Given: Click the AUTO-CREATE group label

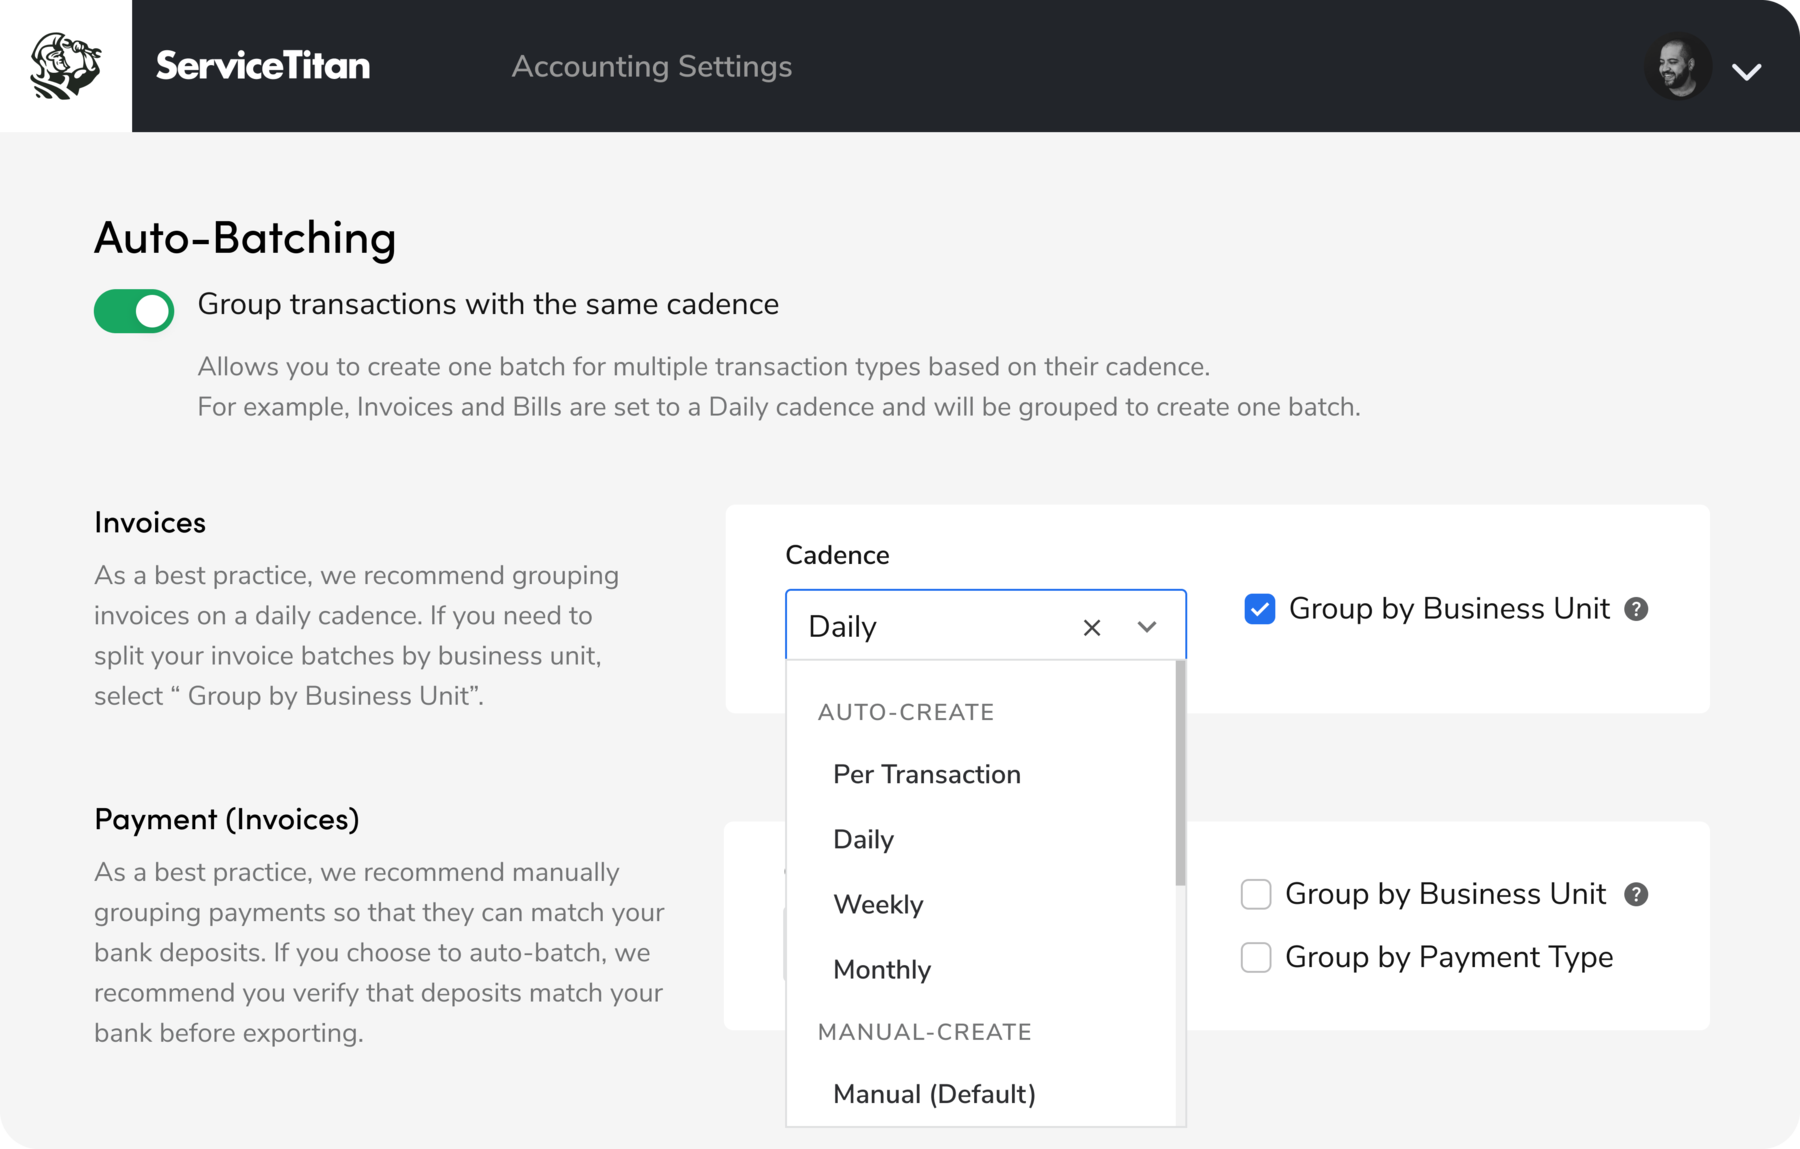Looking at the screenshot, I should coord(906,712).
